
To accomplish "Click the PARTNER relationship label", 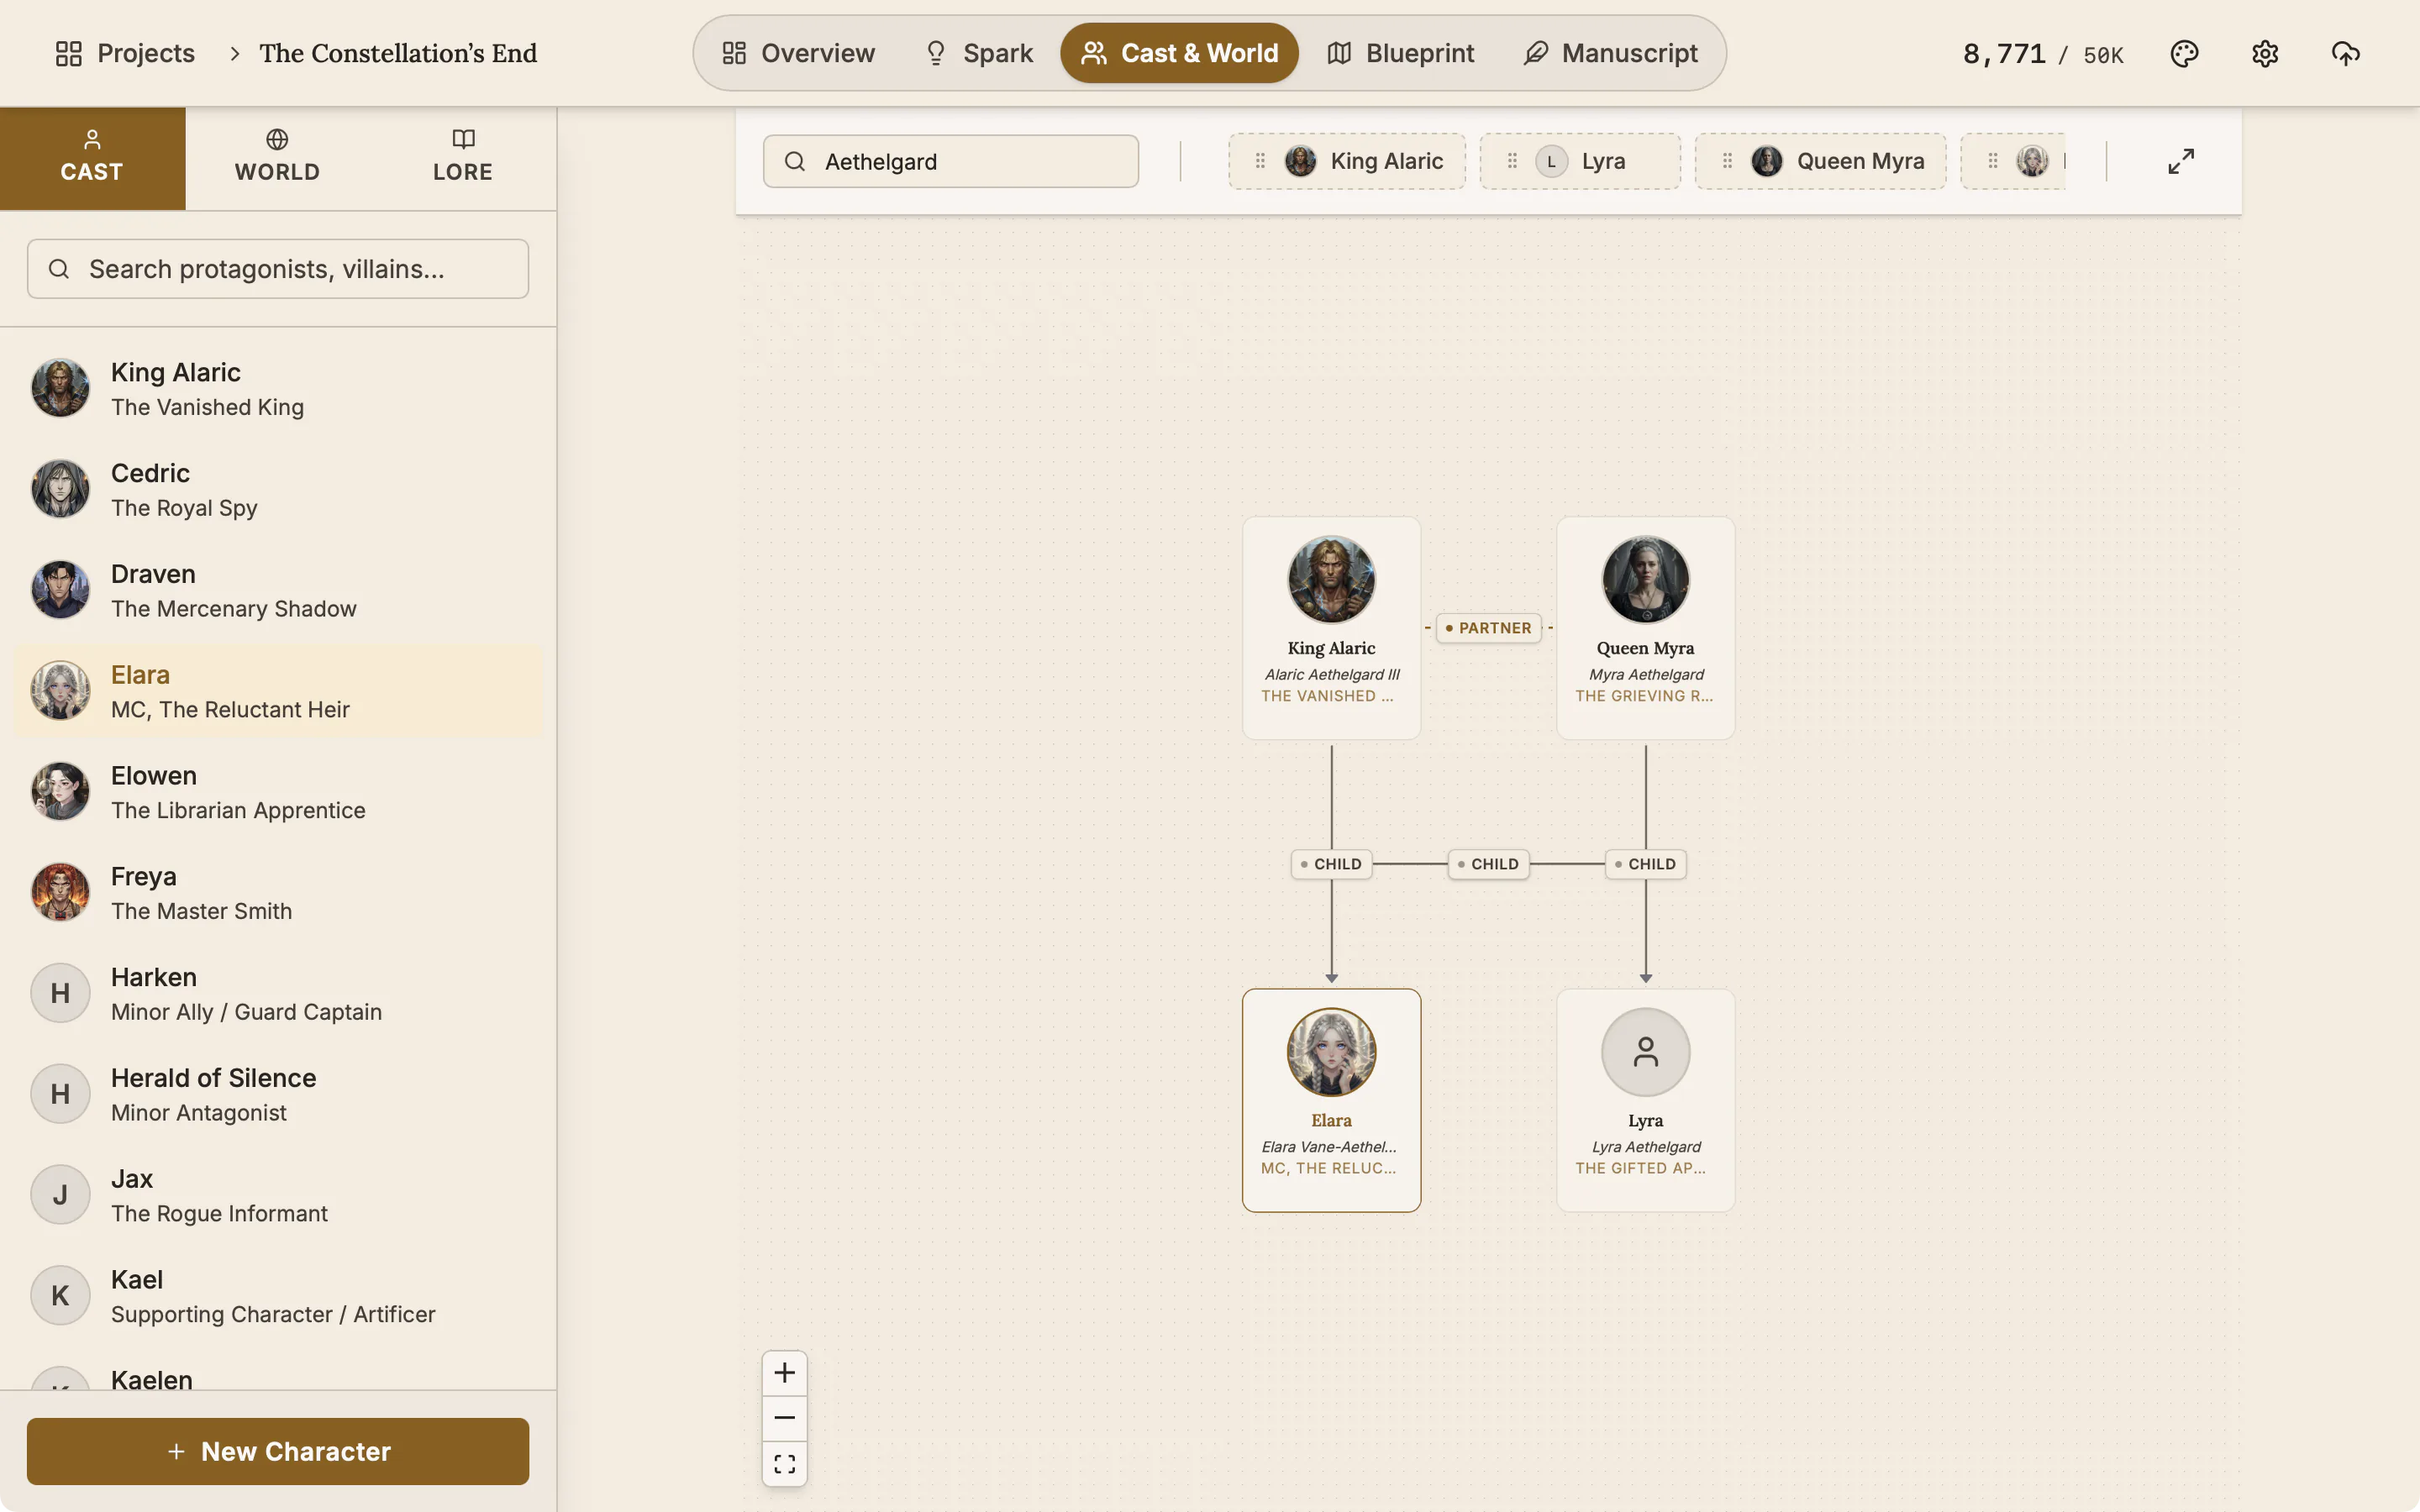I will click(x=1488, y=628).
